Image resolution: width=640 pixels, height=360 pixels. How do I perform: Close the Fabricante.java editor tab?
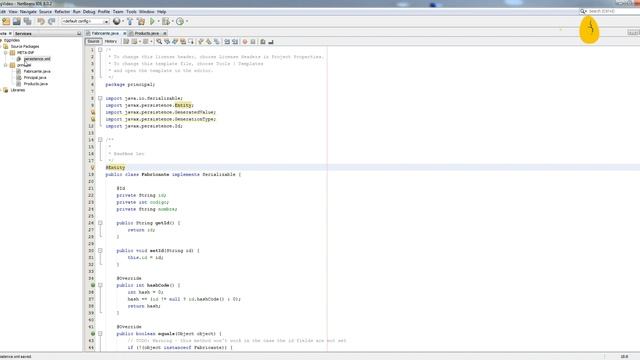tap(124, 33)
